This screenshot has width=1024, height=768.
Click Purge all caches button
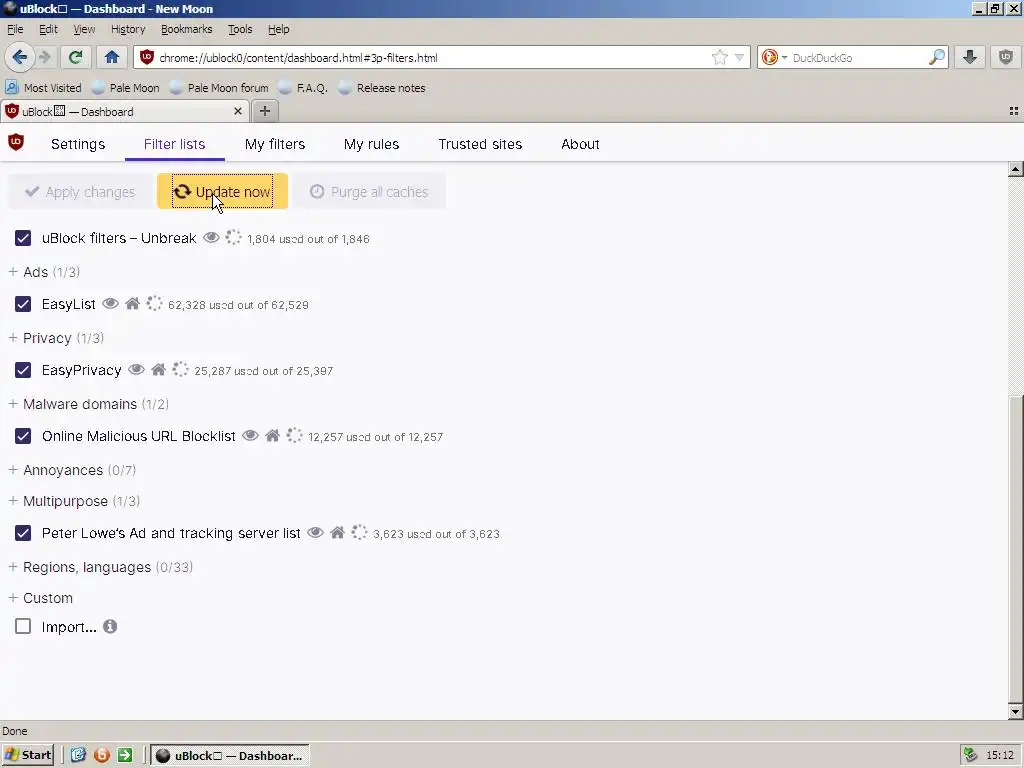click(x=369, y=191)
